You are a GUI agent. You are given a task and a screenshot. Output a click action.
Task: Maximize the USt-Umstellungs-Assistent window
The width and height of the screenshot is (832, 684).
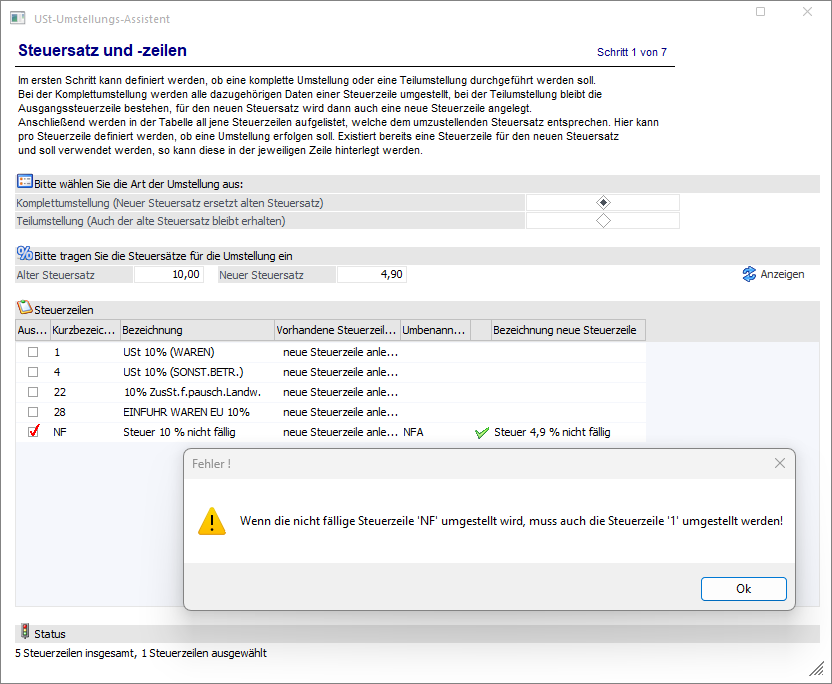click(760, 12)
